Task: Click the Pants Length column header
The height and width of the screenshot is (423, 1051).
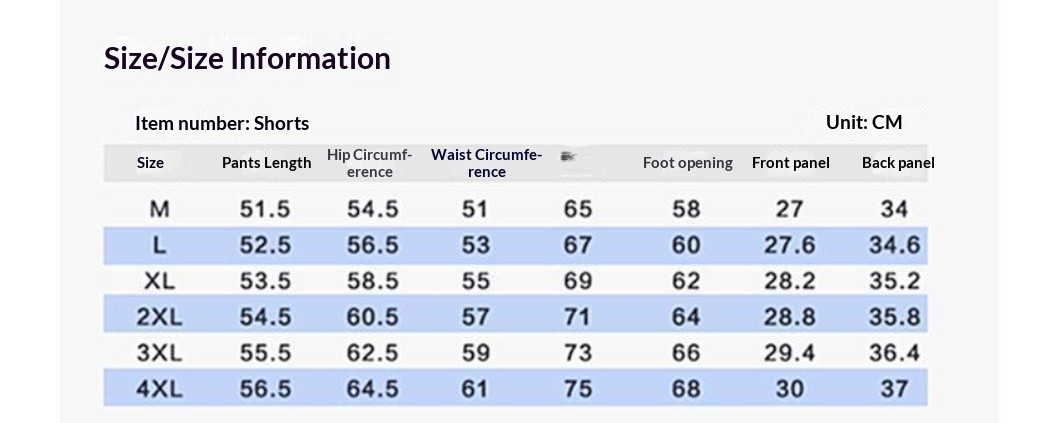Action: [x=266, y=163]
